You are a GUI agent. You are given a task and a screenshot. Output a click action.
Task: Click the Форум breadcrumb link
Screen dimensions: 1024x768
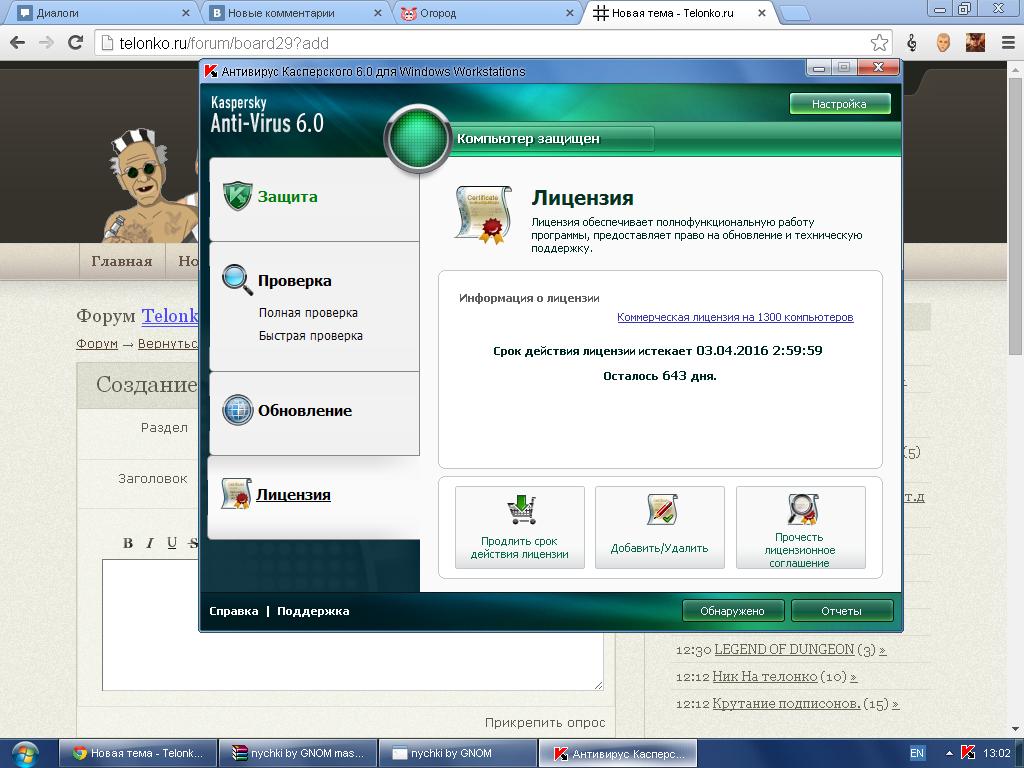pos(97,344)
